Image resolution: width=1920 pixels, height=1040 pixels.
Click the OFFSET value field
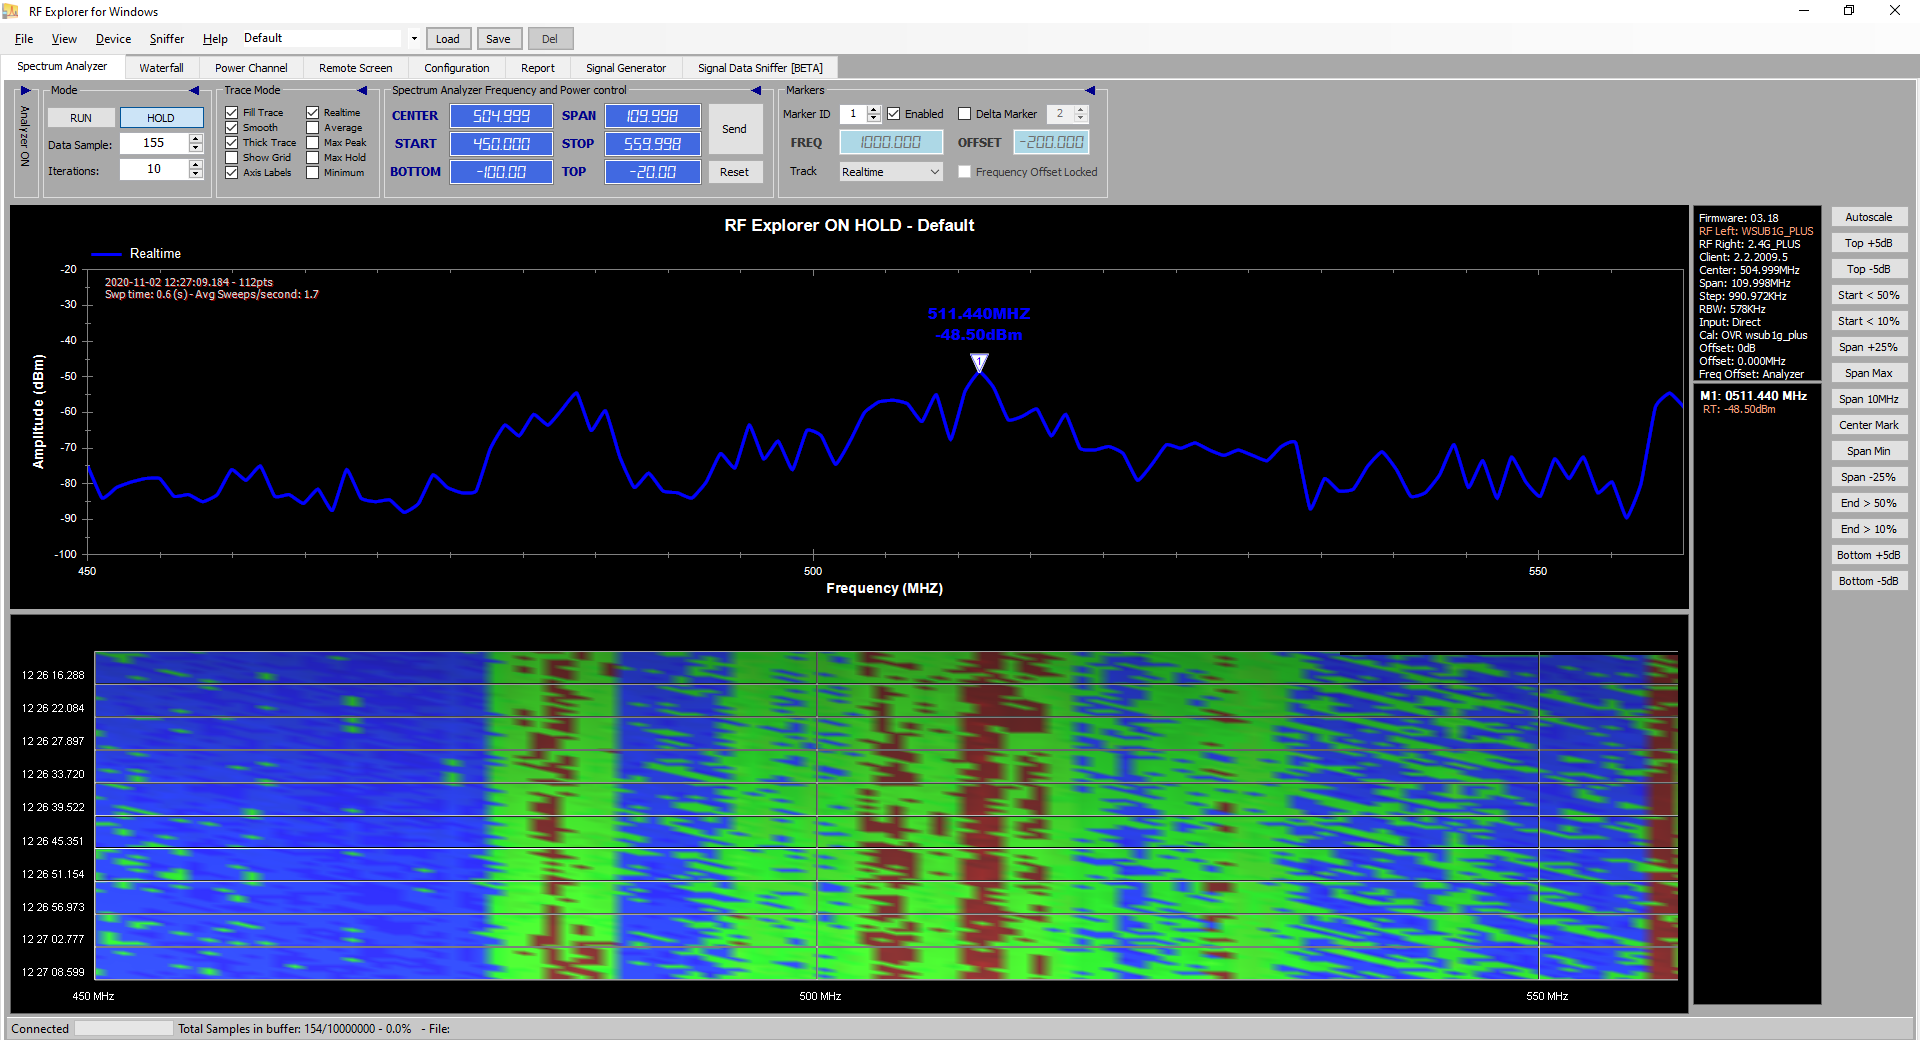(x=1051, y=143)
